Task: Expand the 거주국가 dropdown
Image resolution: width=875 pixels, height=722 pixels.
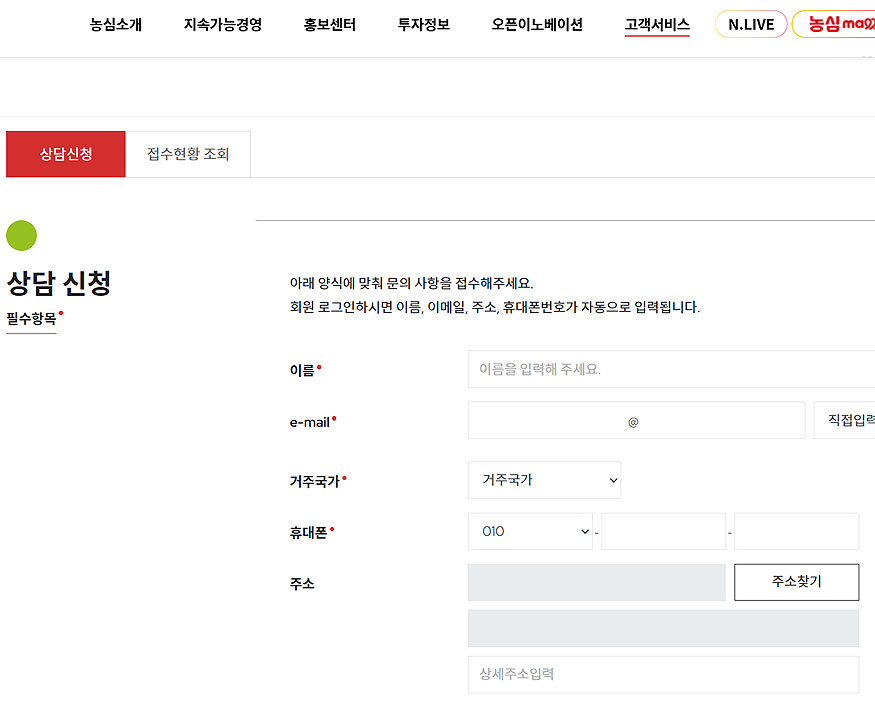Action: [x=544, y=480]
